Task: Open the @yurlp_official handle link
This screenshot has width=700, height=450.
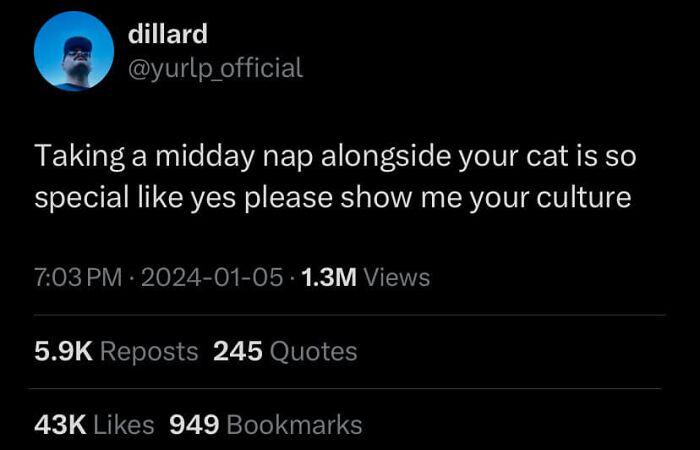Action: [x=215, y=67]
